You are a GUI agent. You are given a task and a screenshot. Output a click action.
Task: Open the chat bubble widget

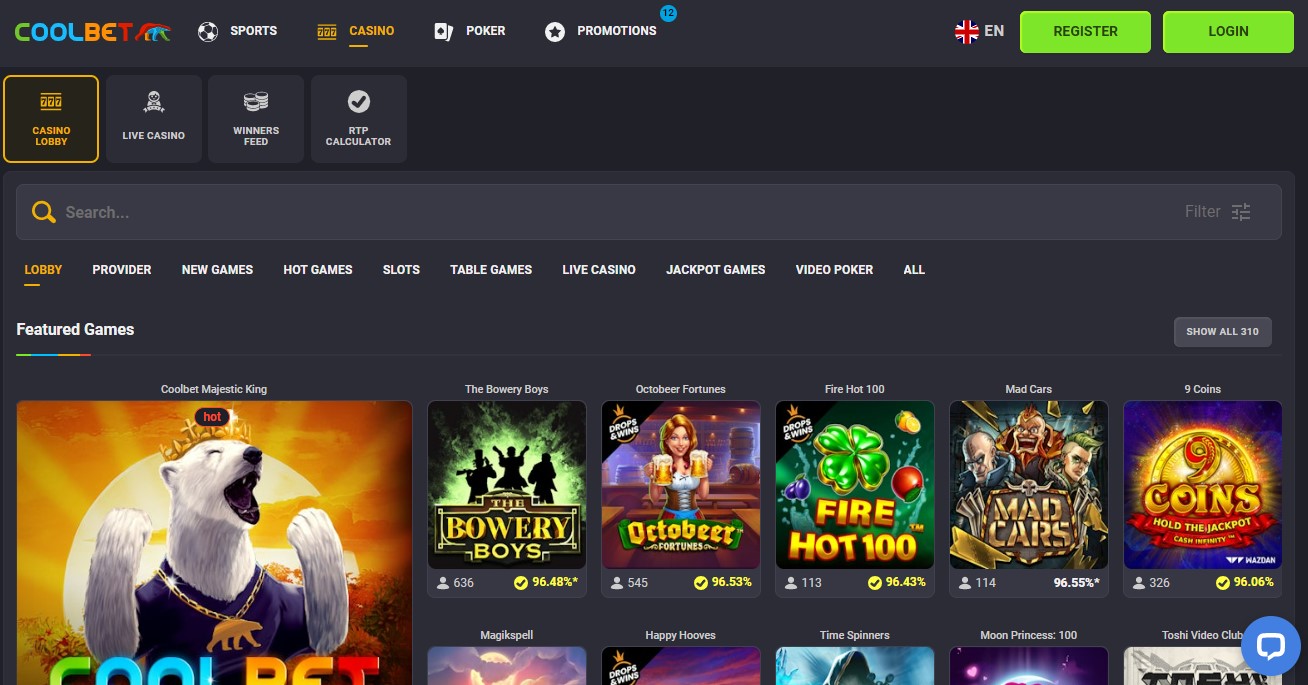pyautogui.click(x=1270, y=646)
